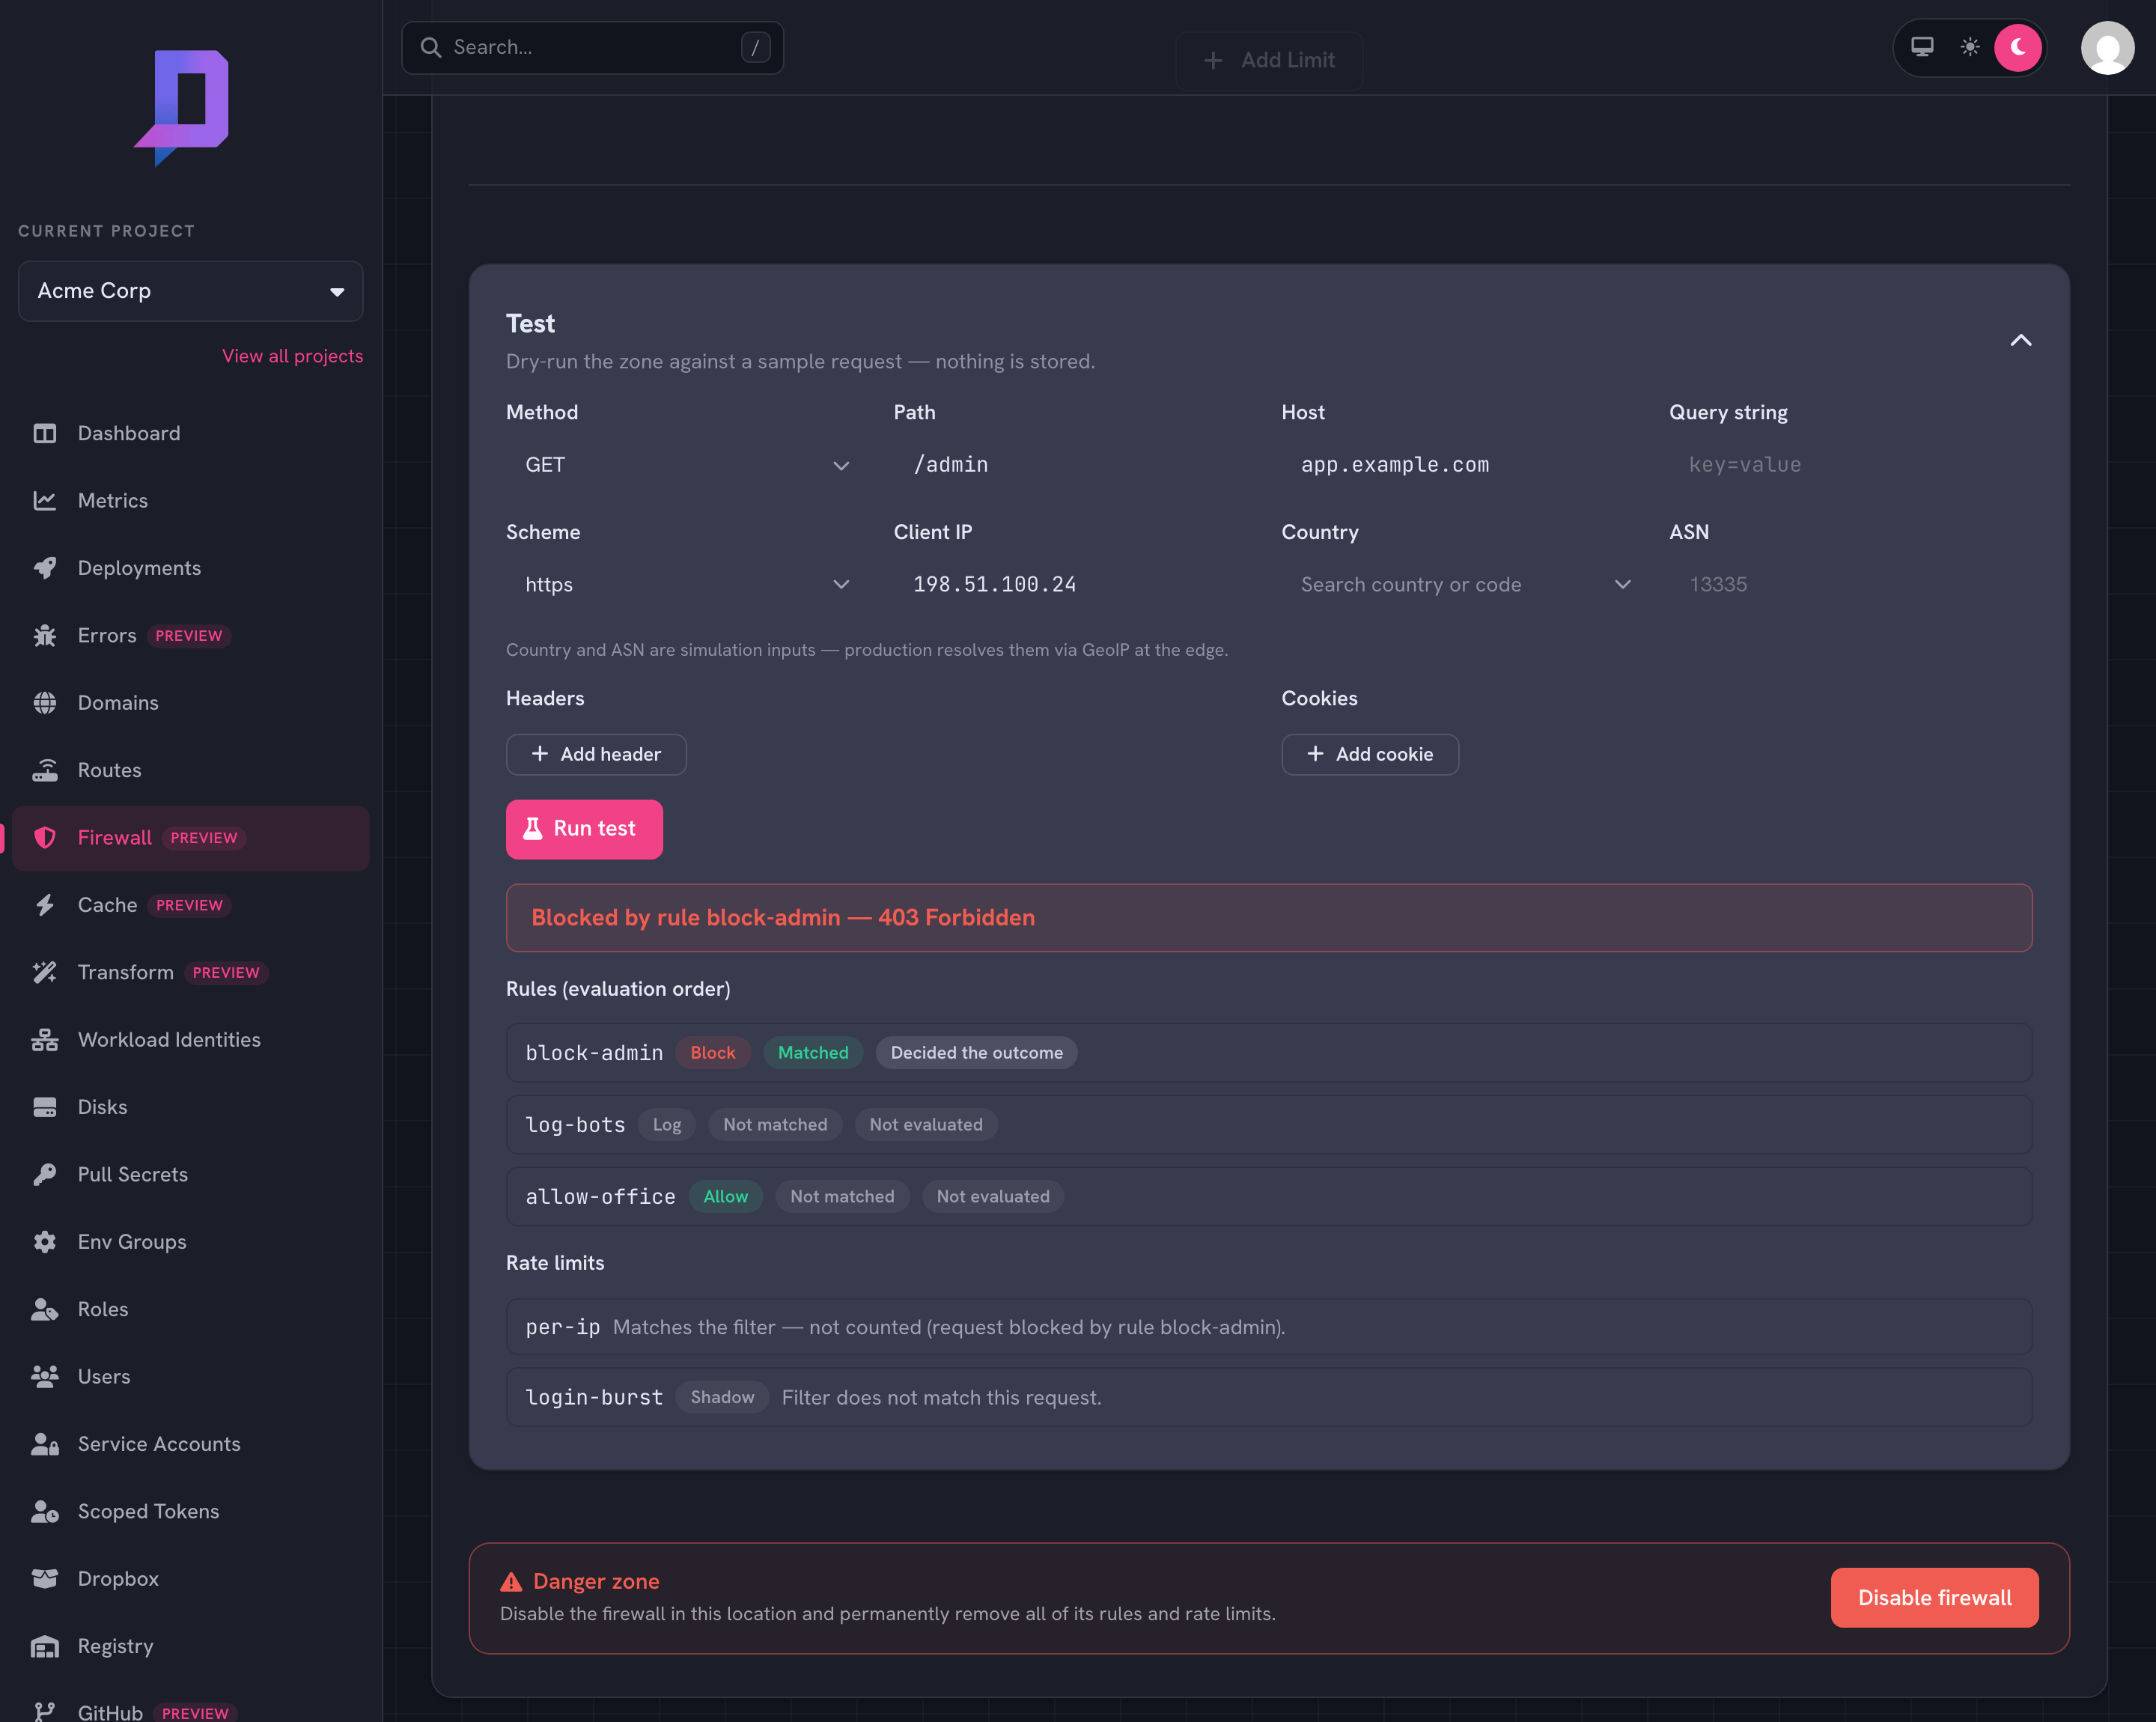Follow the View all projects link
Screen dimensions: 2156x1722
pos(293,356)
